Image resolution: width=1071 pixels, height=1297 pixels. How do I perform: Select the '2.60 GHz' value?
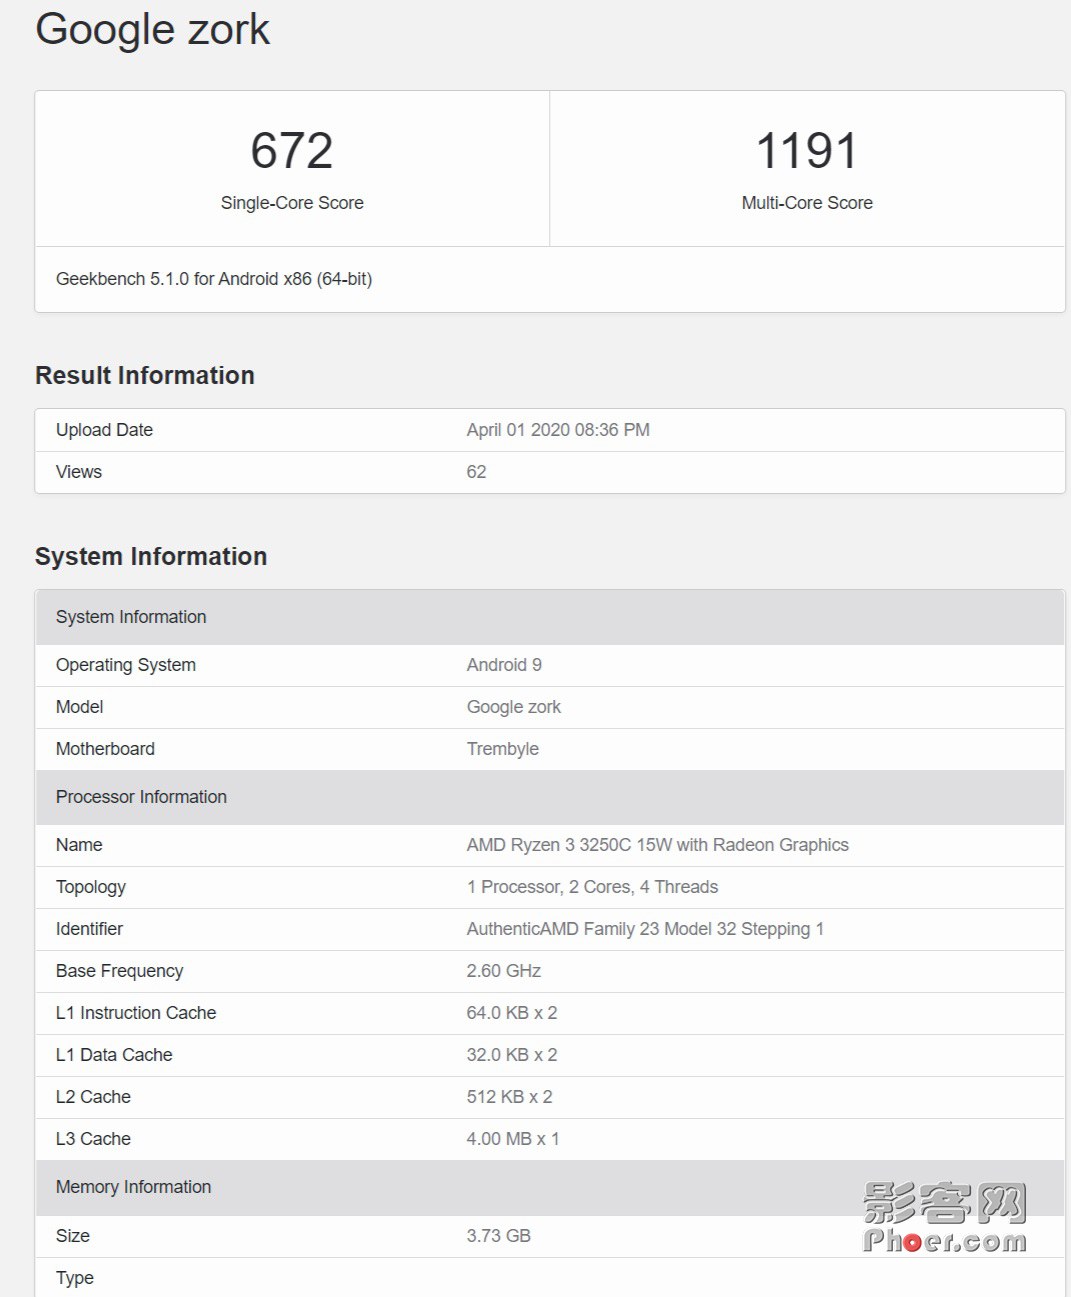tap(504, 971)
